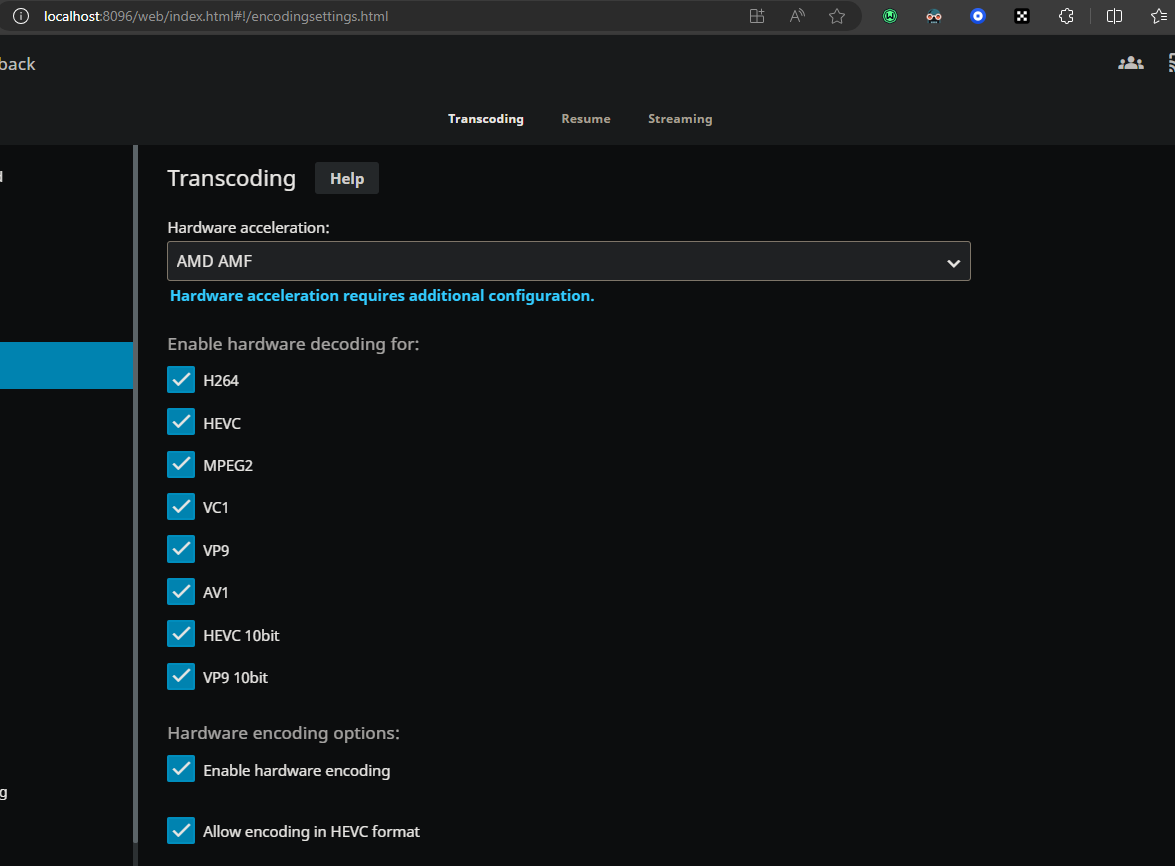1175x866 pixels.
Task: Uncheck Allow encoding in HEVC format
Action: click(181, 831)
